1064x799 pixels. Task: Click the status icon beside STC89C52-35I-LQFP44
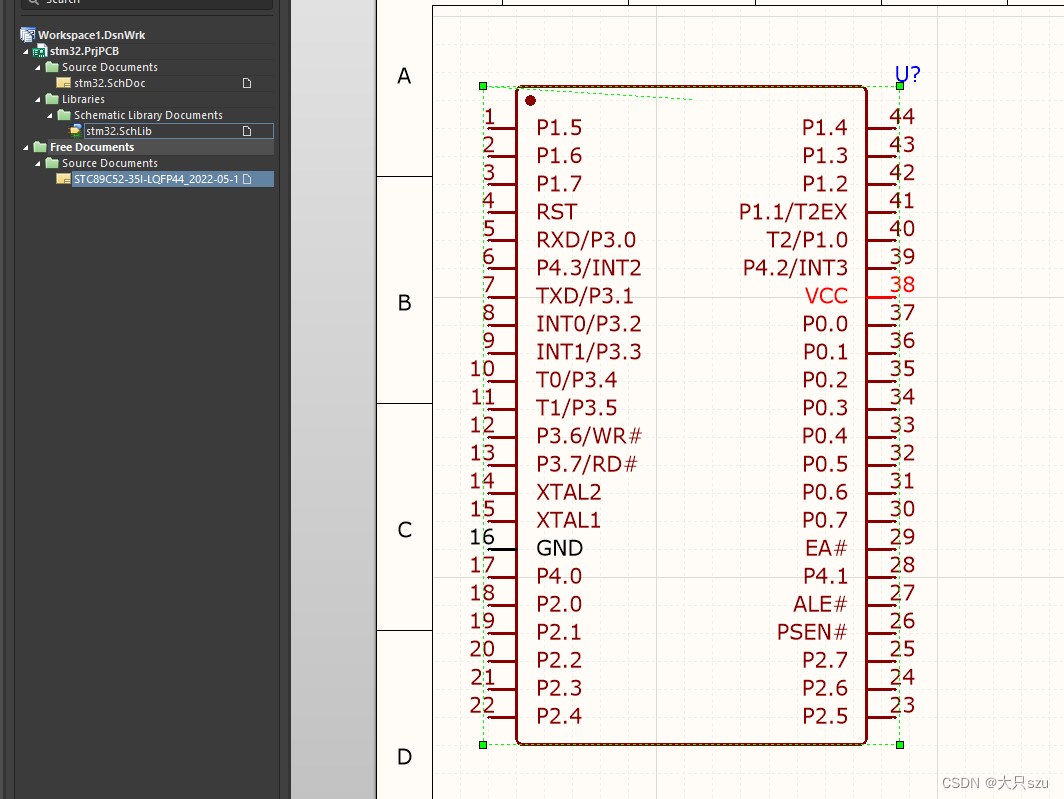[247, 179]
